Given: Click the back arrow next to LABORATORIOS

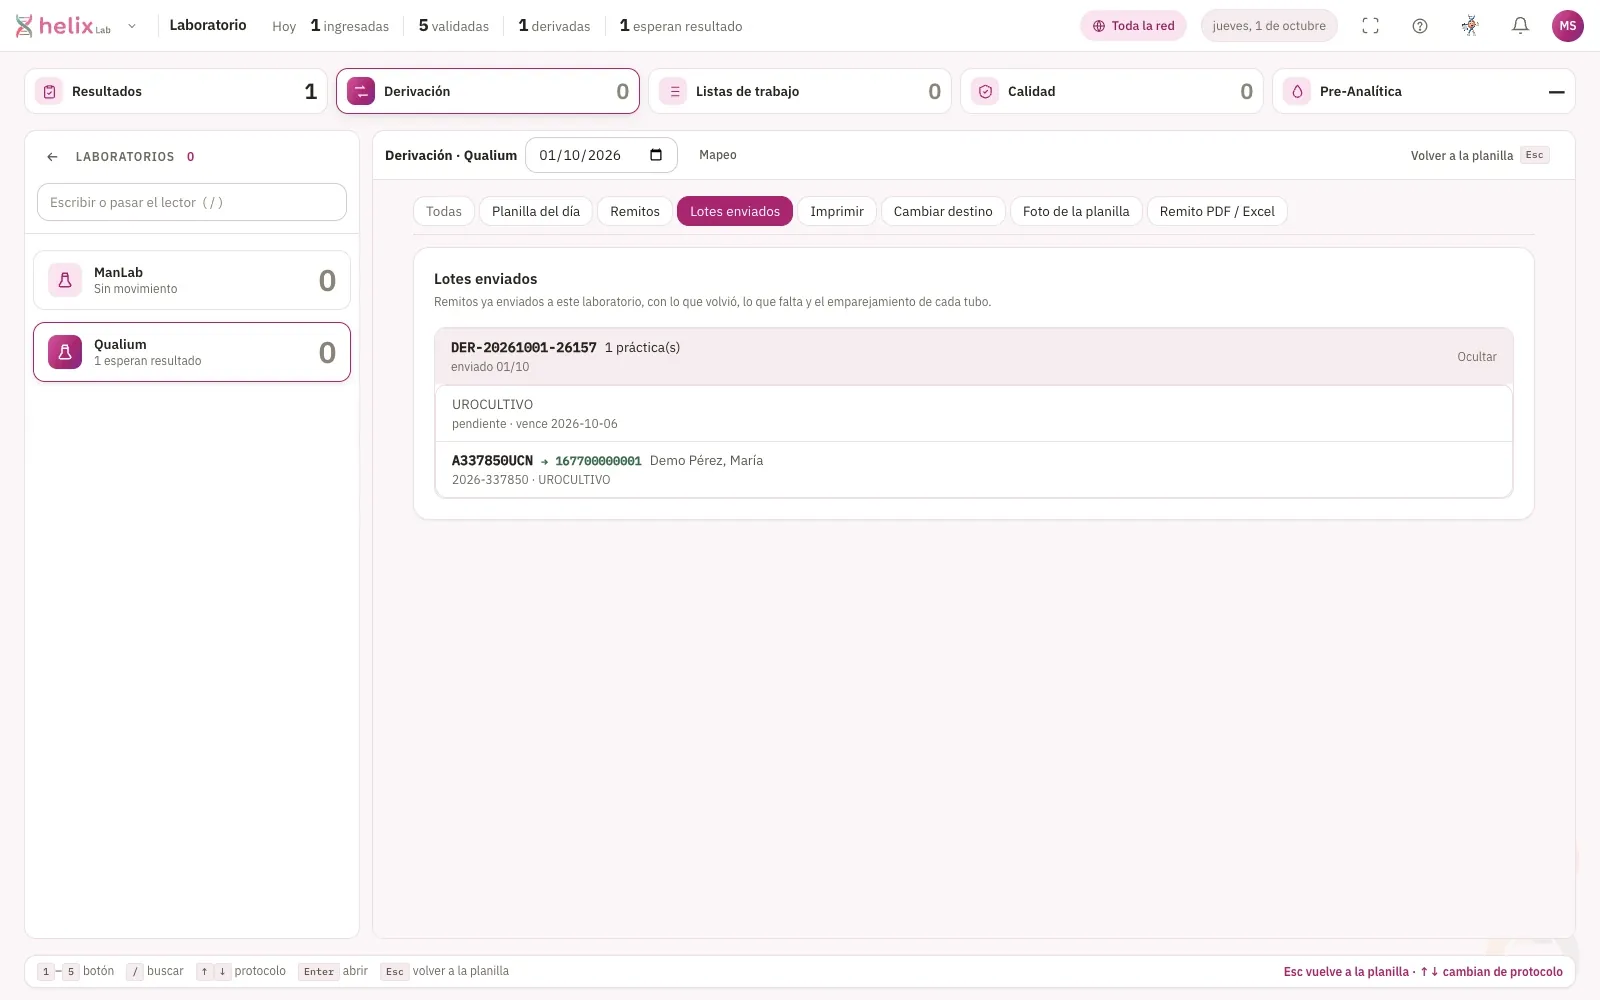Looking at the screenshot, I should tap(52, 157).
